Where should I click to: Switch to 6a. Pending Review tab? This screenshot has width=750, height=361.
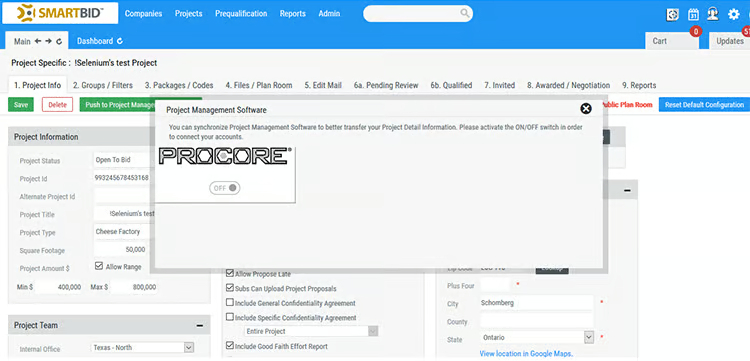[x=386, y=85]
